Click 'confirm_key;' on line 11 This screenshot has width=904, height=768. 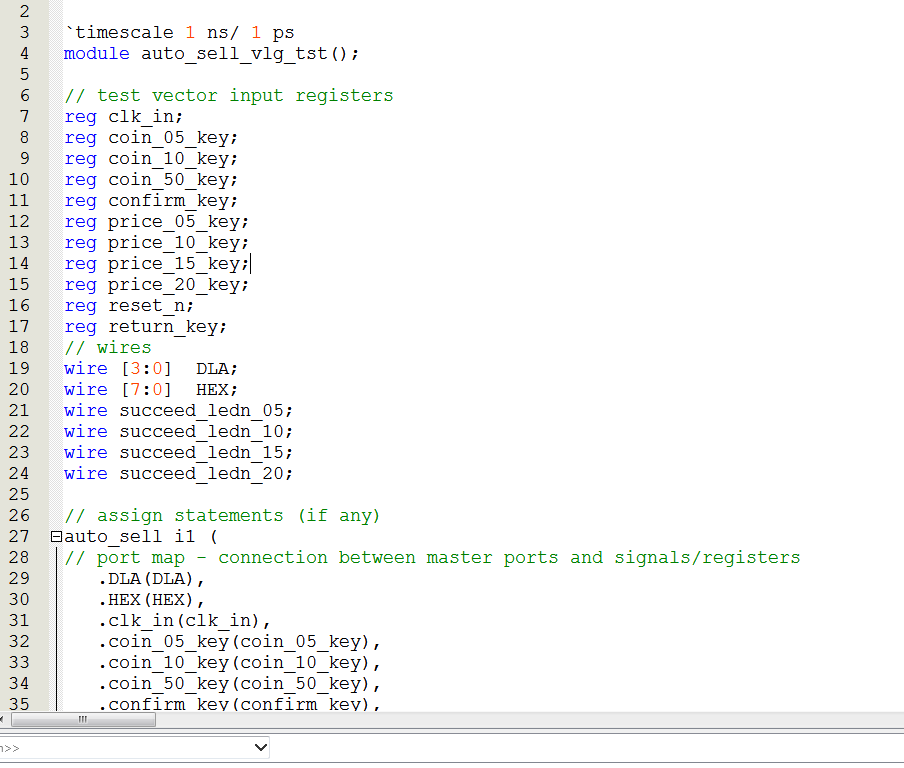pos(173,201)
